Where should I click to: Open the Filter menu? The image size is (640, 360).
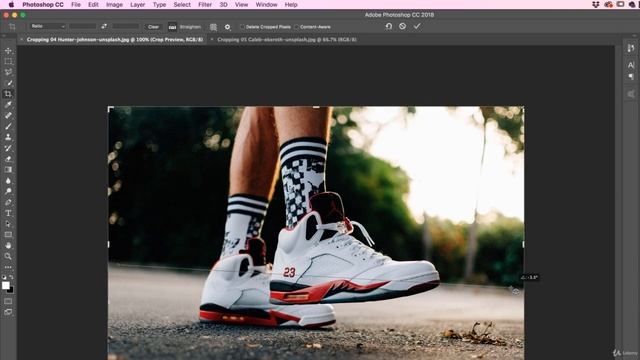(205, 4)
